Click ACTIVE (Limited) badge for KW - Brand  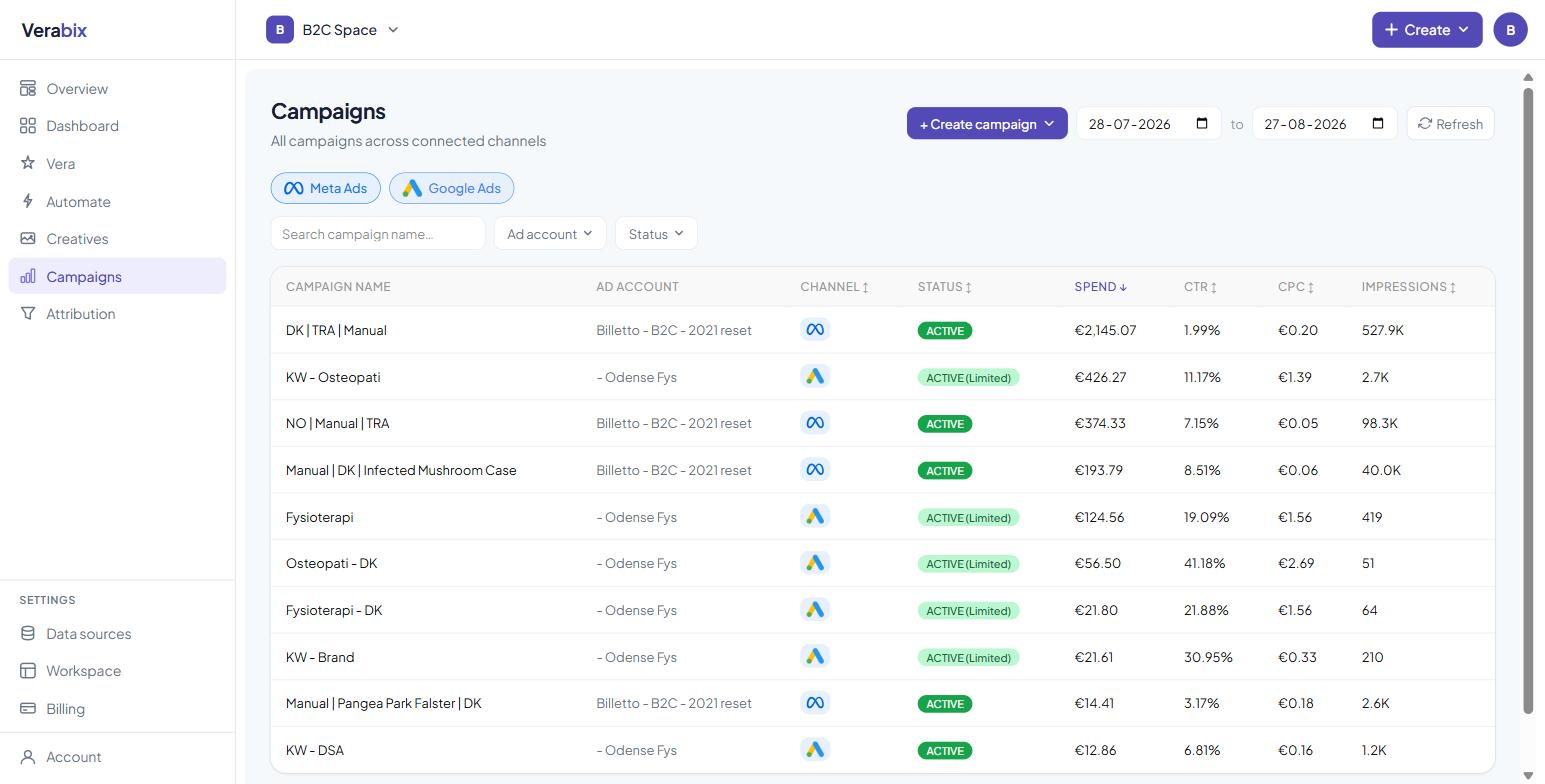968,657
